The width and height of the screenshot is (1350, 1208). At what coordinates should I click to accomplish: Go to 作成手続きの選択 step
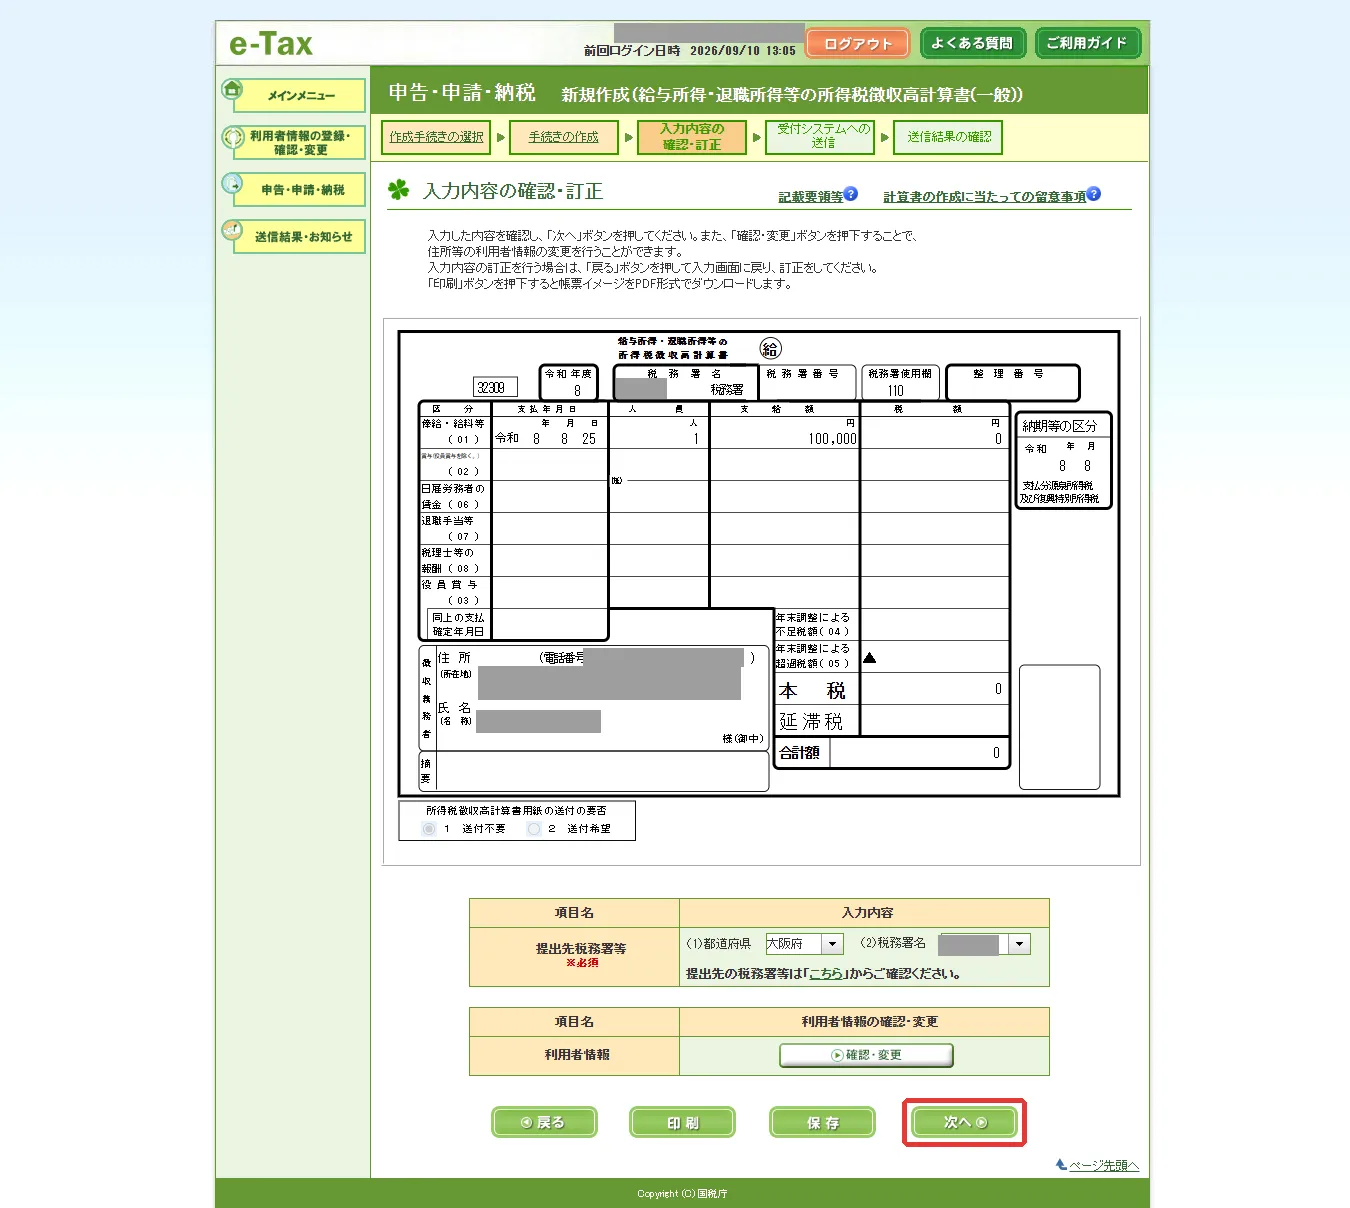click(436, 137)
